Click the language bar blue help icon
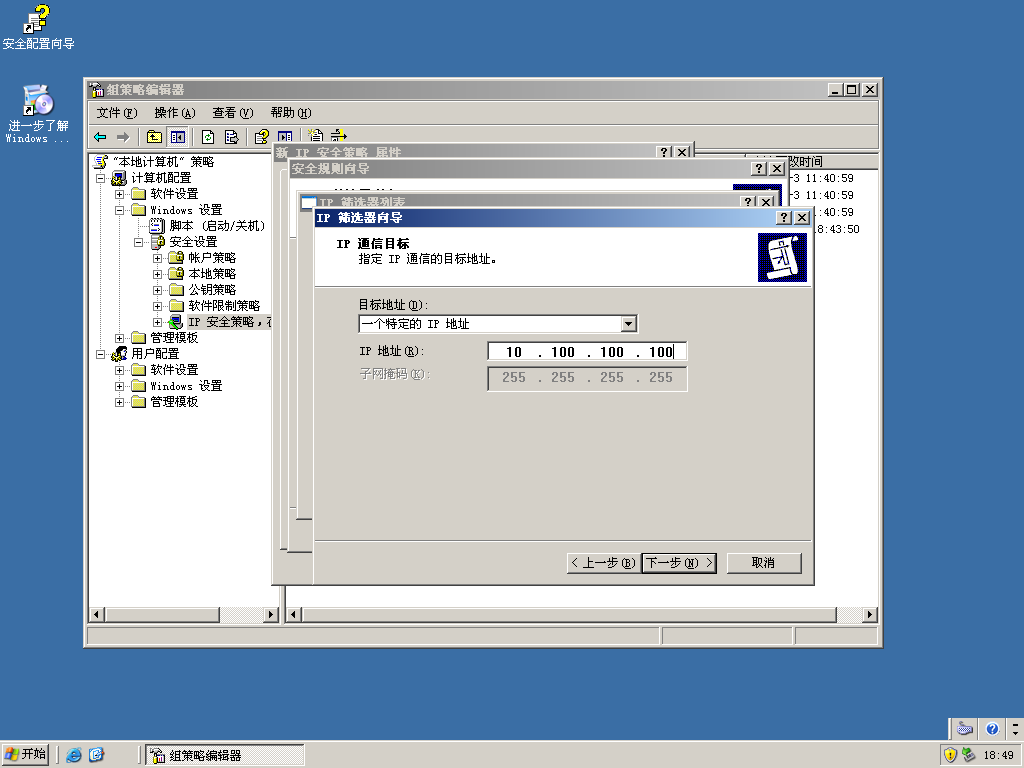 pos(992,728)
